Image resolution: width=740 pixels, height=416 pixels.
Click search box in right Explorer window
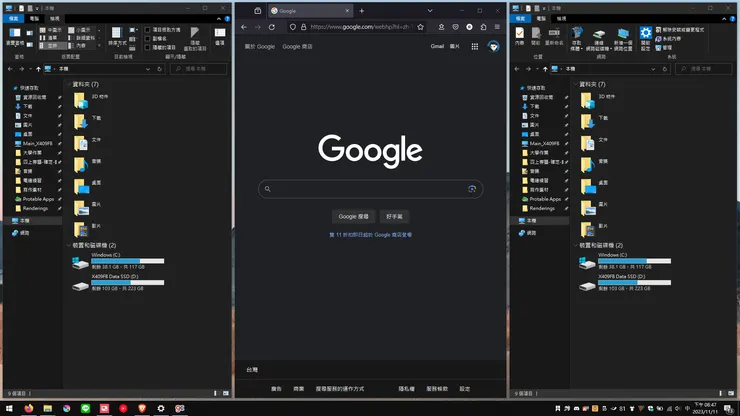(x=704, y=69)
